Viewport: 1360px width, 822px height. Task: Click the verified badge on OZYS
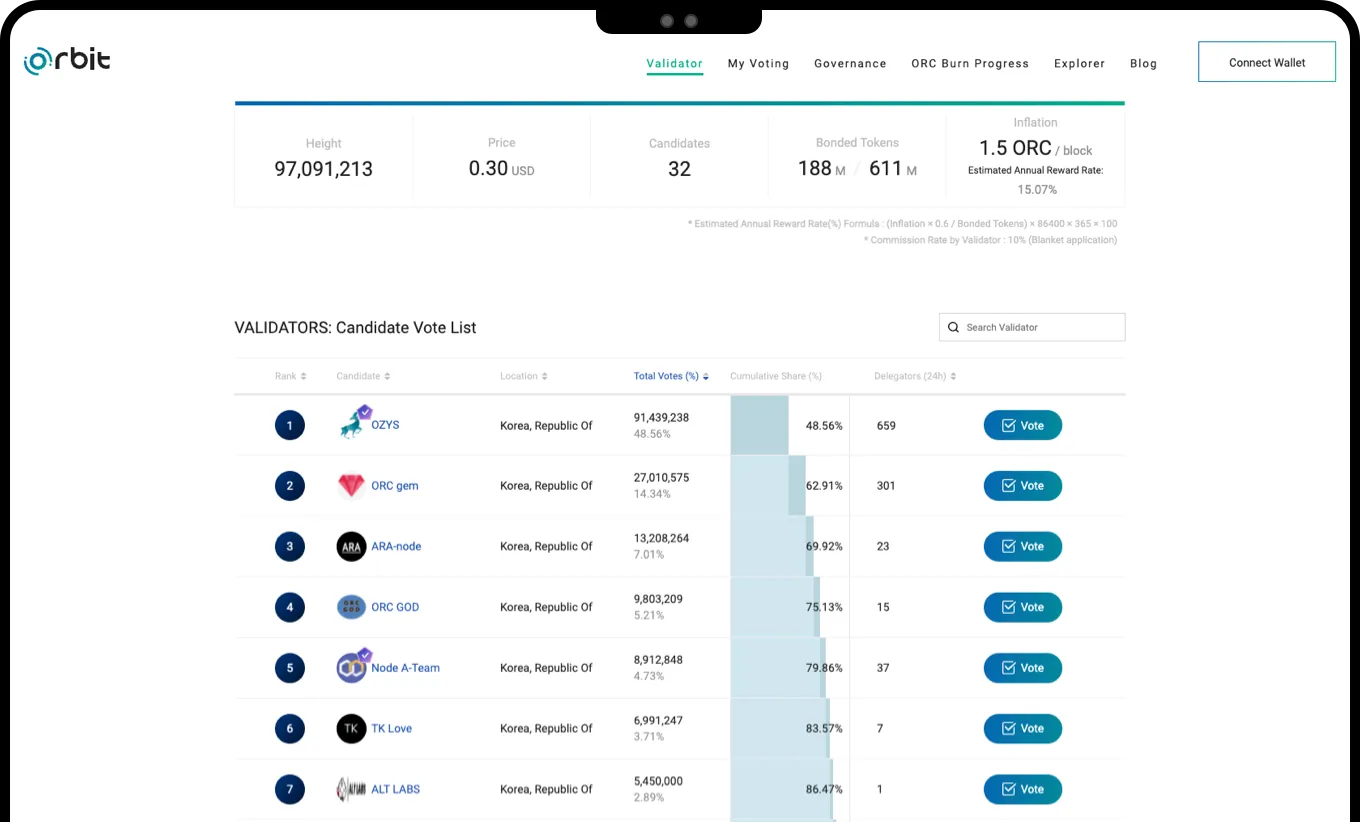coord(366,410)
